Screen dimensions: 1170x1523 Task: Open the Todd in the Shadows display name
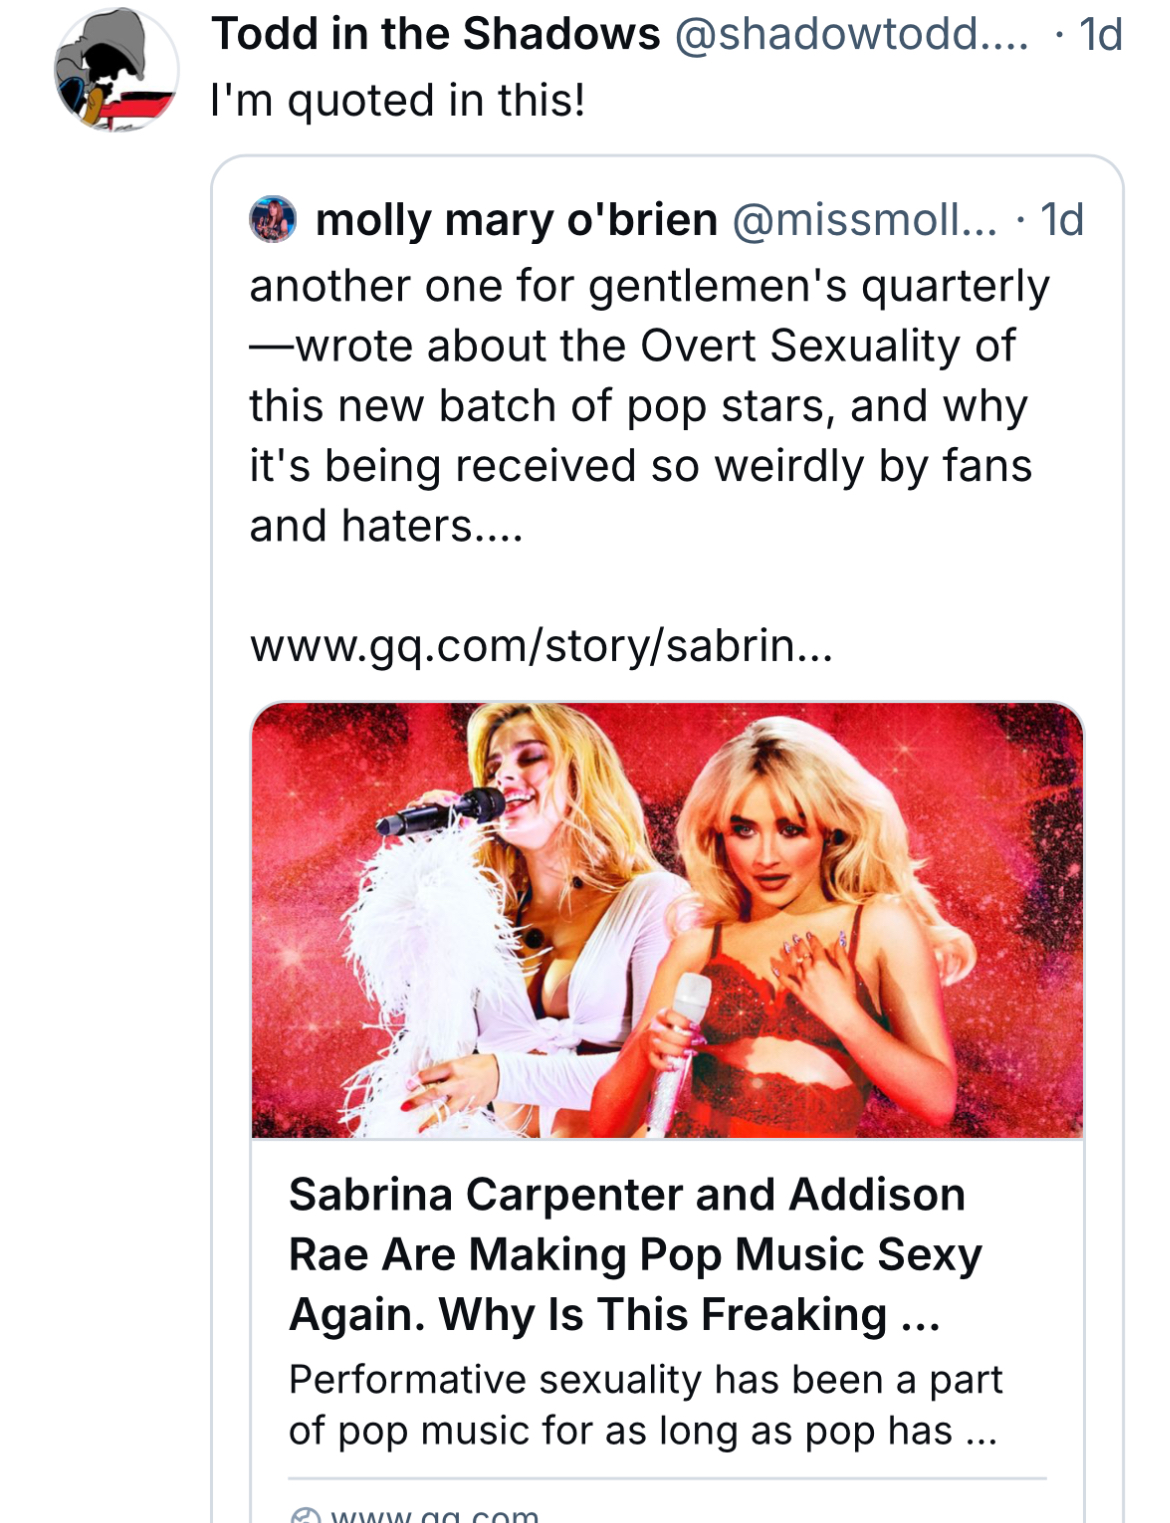click(x=436, y=34)
